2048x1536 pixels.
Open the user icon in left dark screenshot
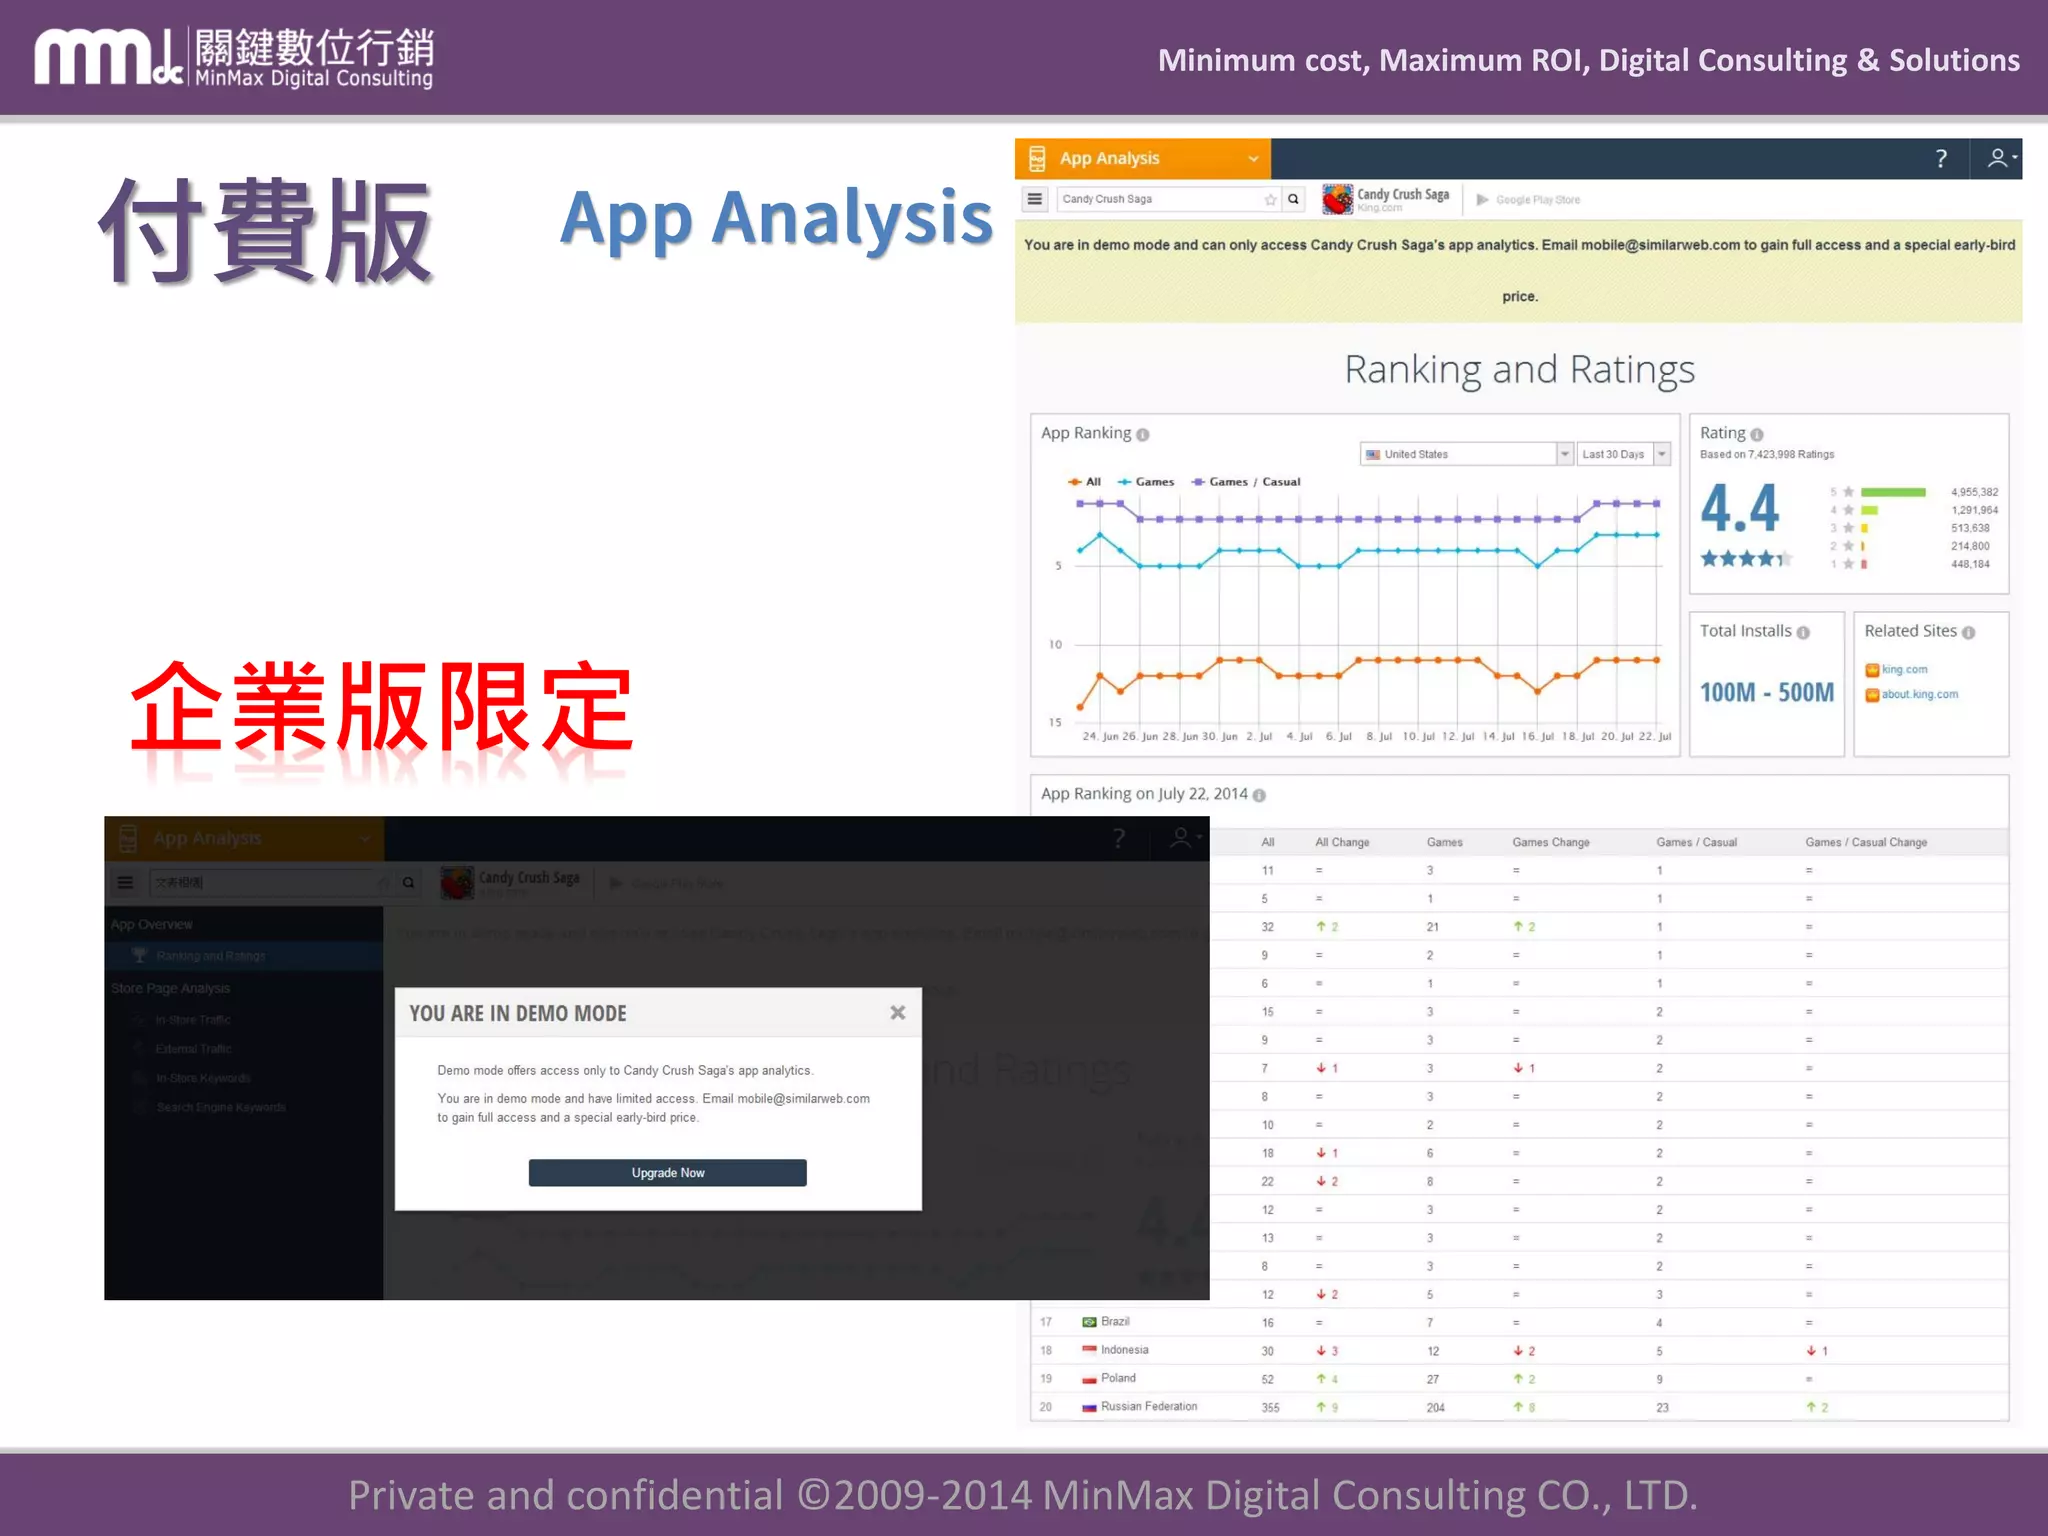[1184, 839]
